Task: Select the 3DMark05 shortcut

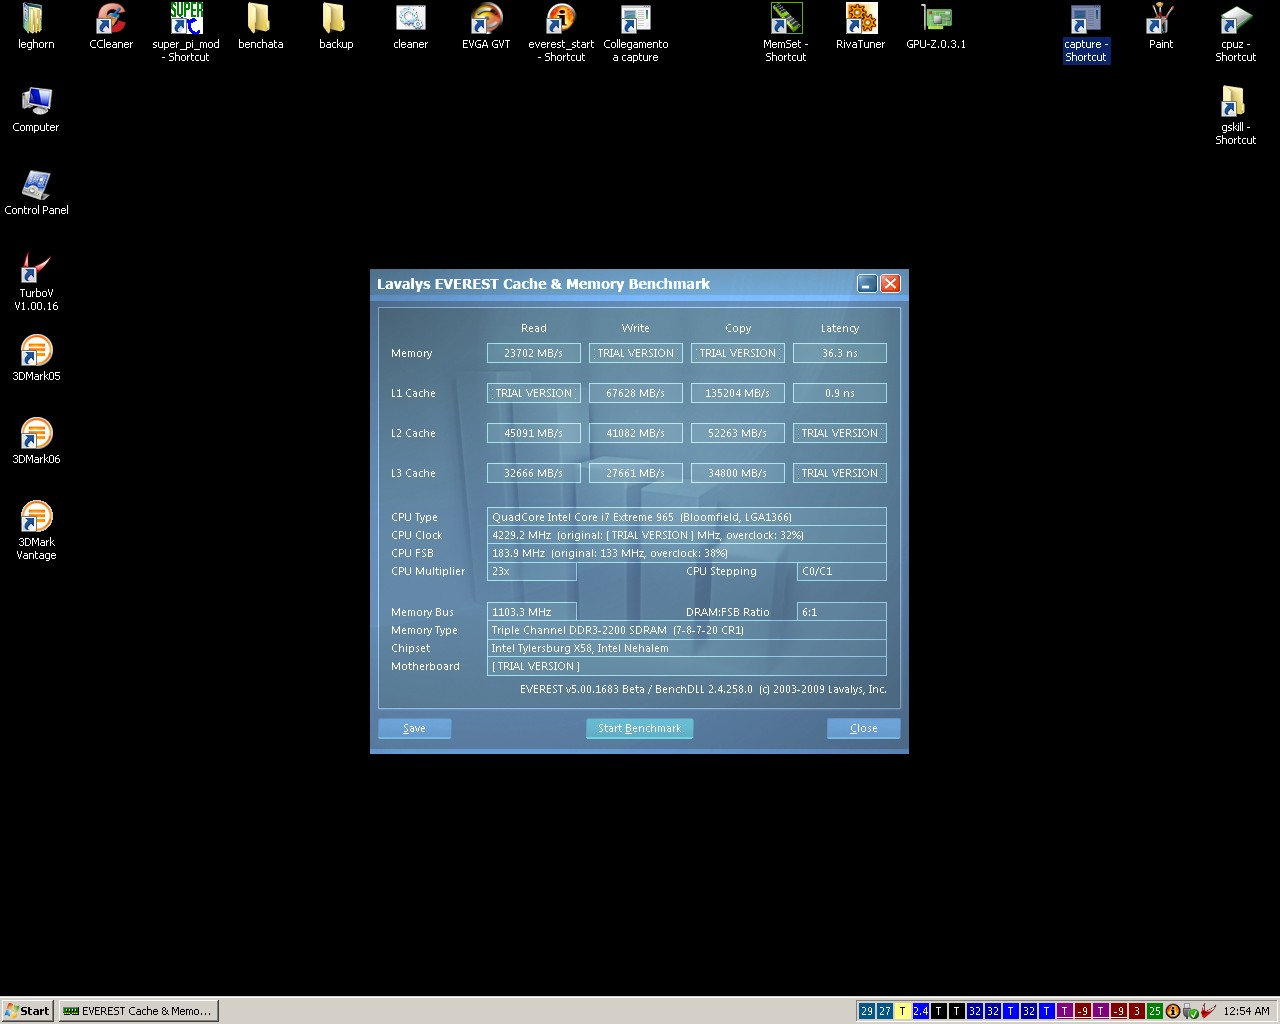Action: click(x=36, y=358)
